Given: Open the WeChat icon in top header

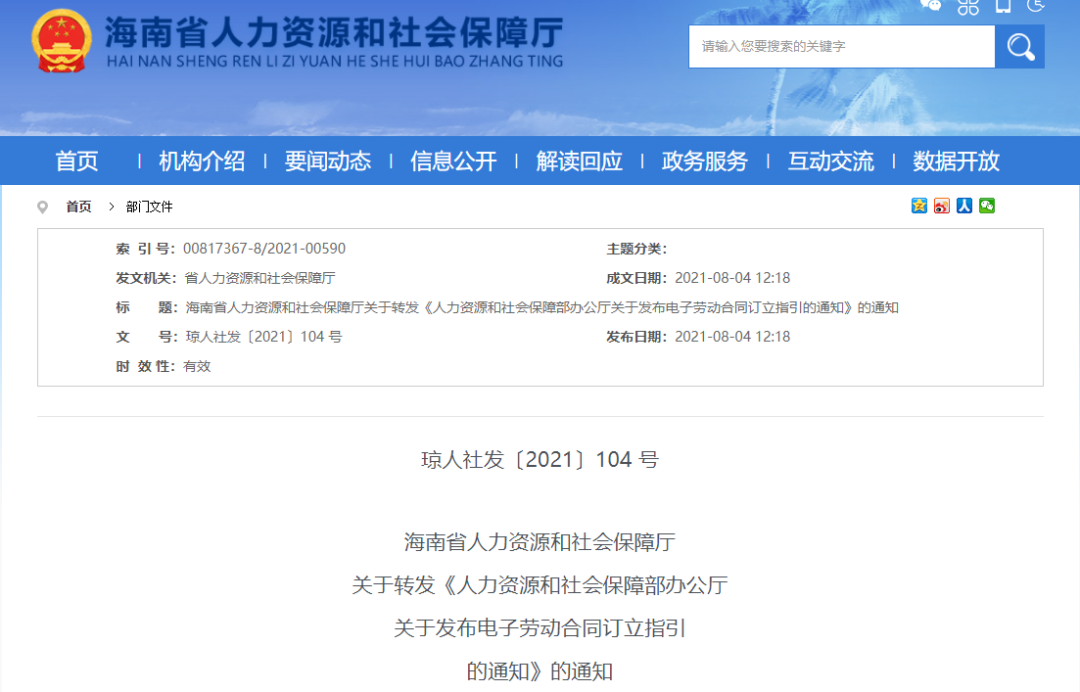Looking at the screenshot, I should [931, 5].
